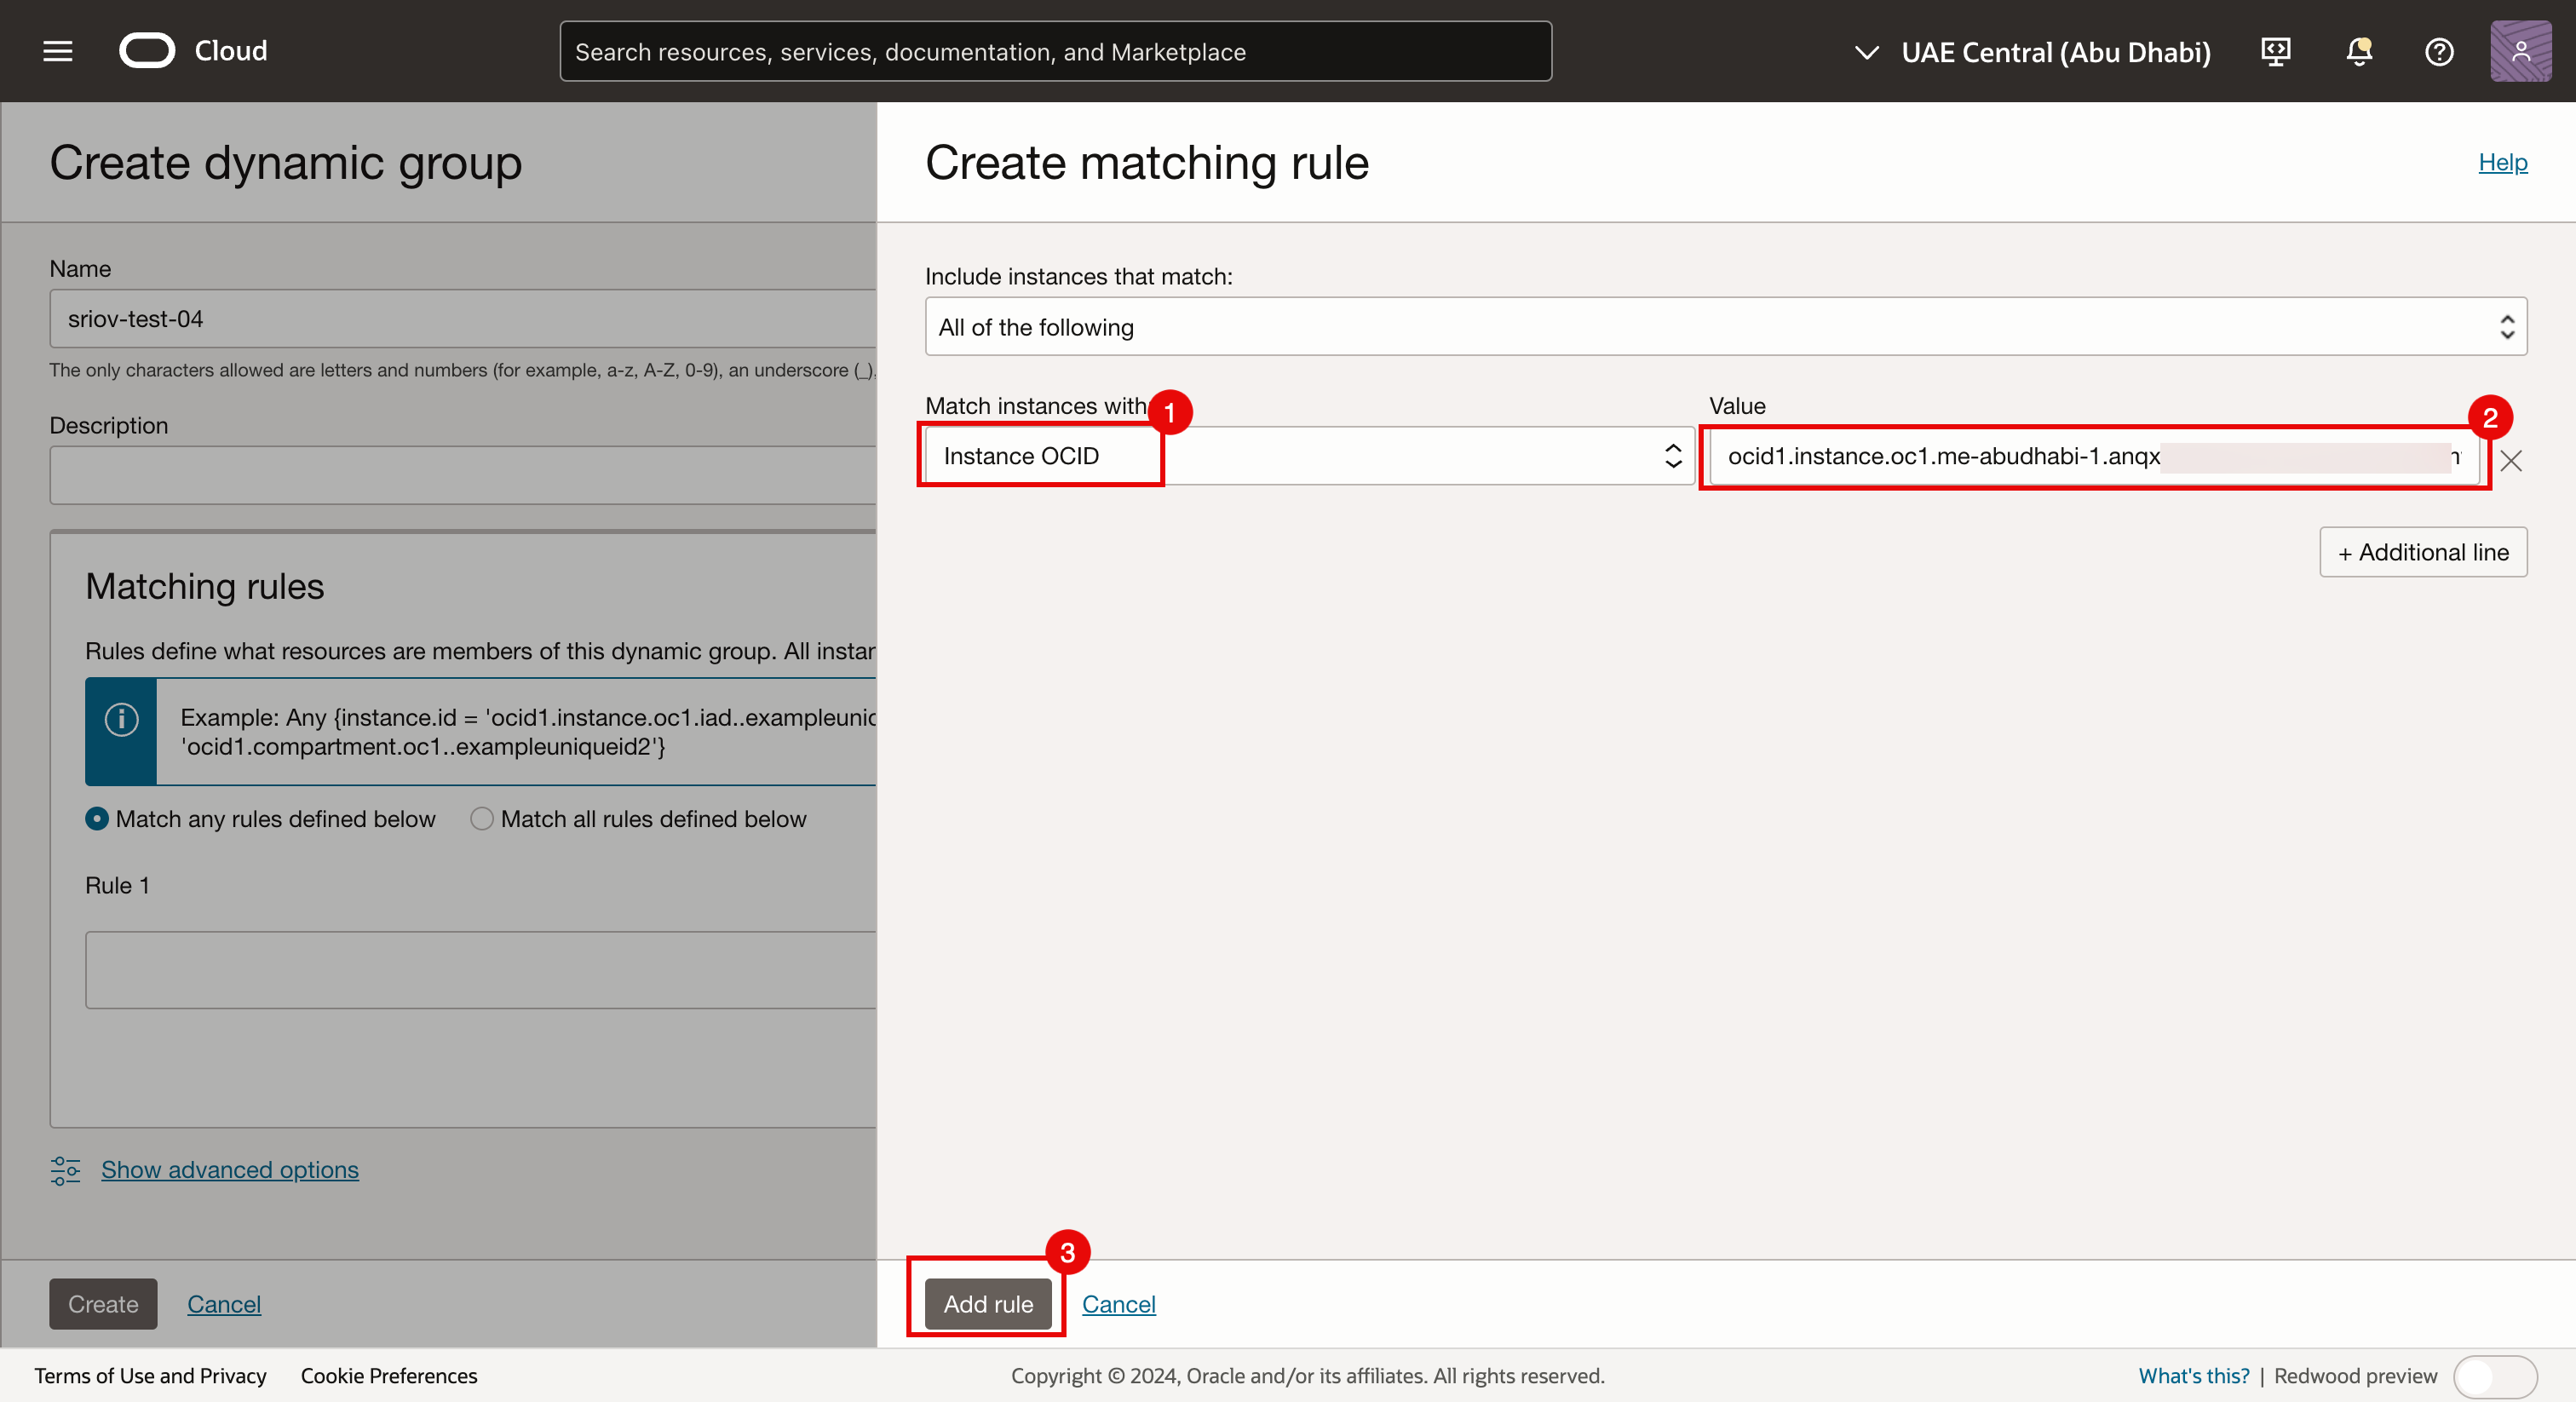Open the Help link in panel header

(x=2502, y=162)
